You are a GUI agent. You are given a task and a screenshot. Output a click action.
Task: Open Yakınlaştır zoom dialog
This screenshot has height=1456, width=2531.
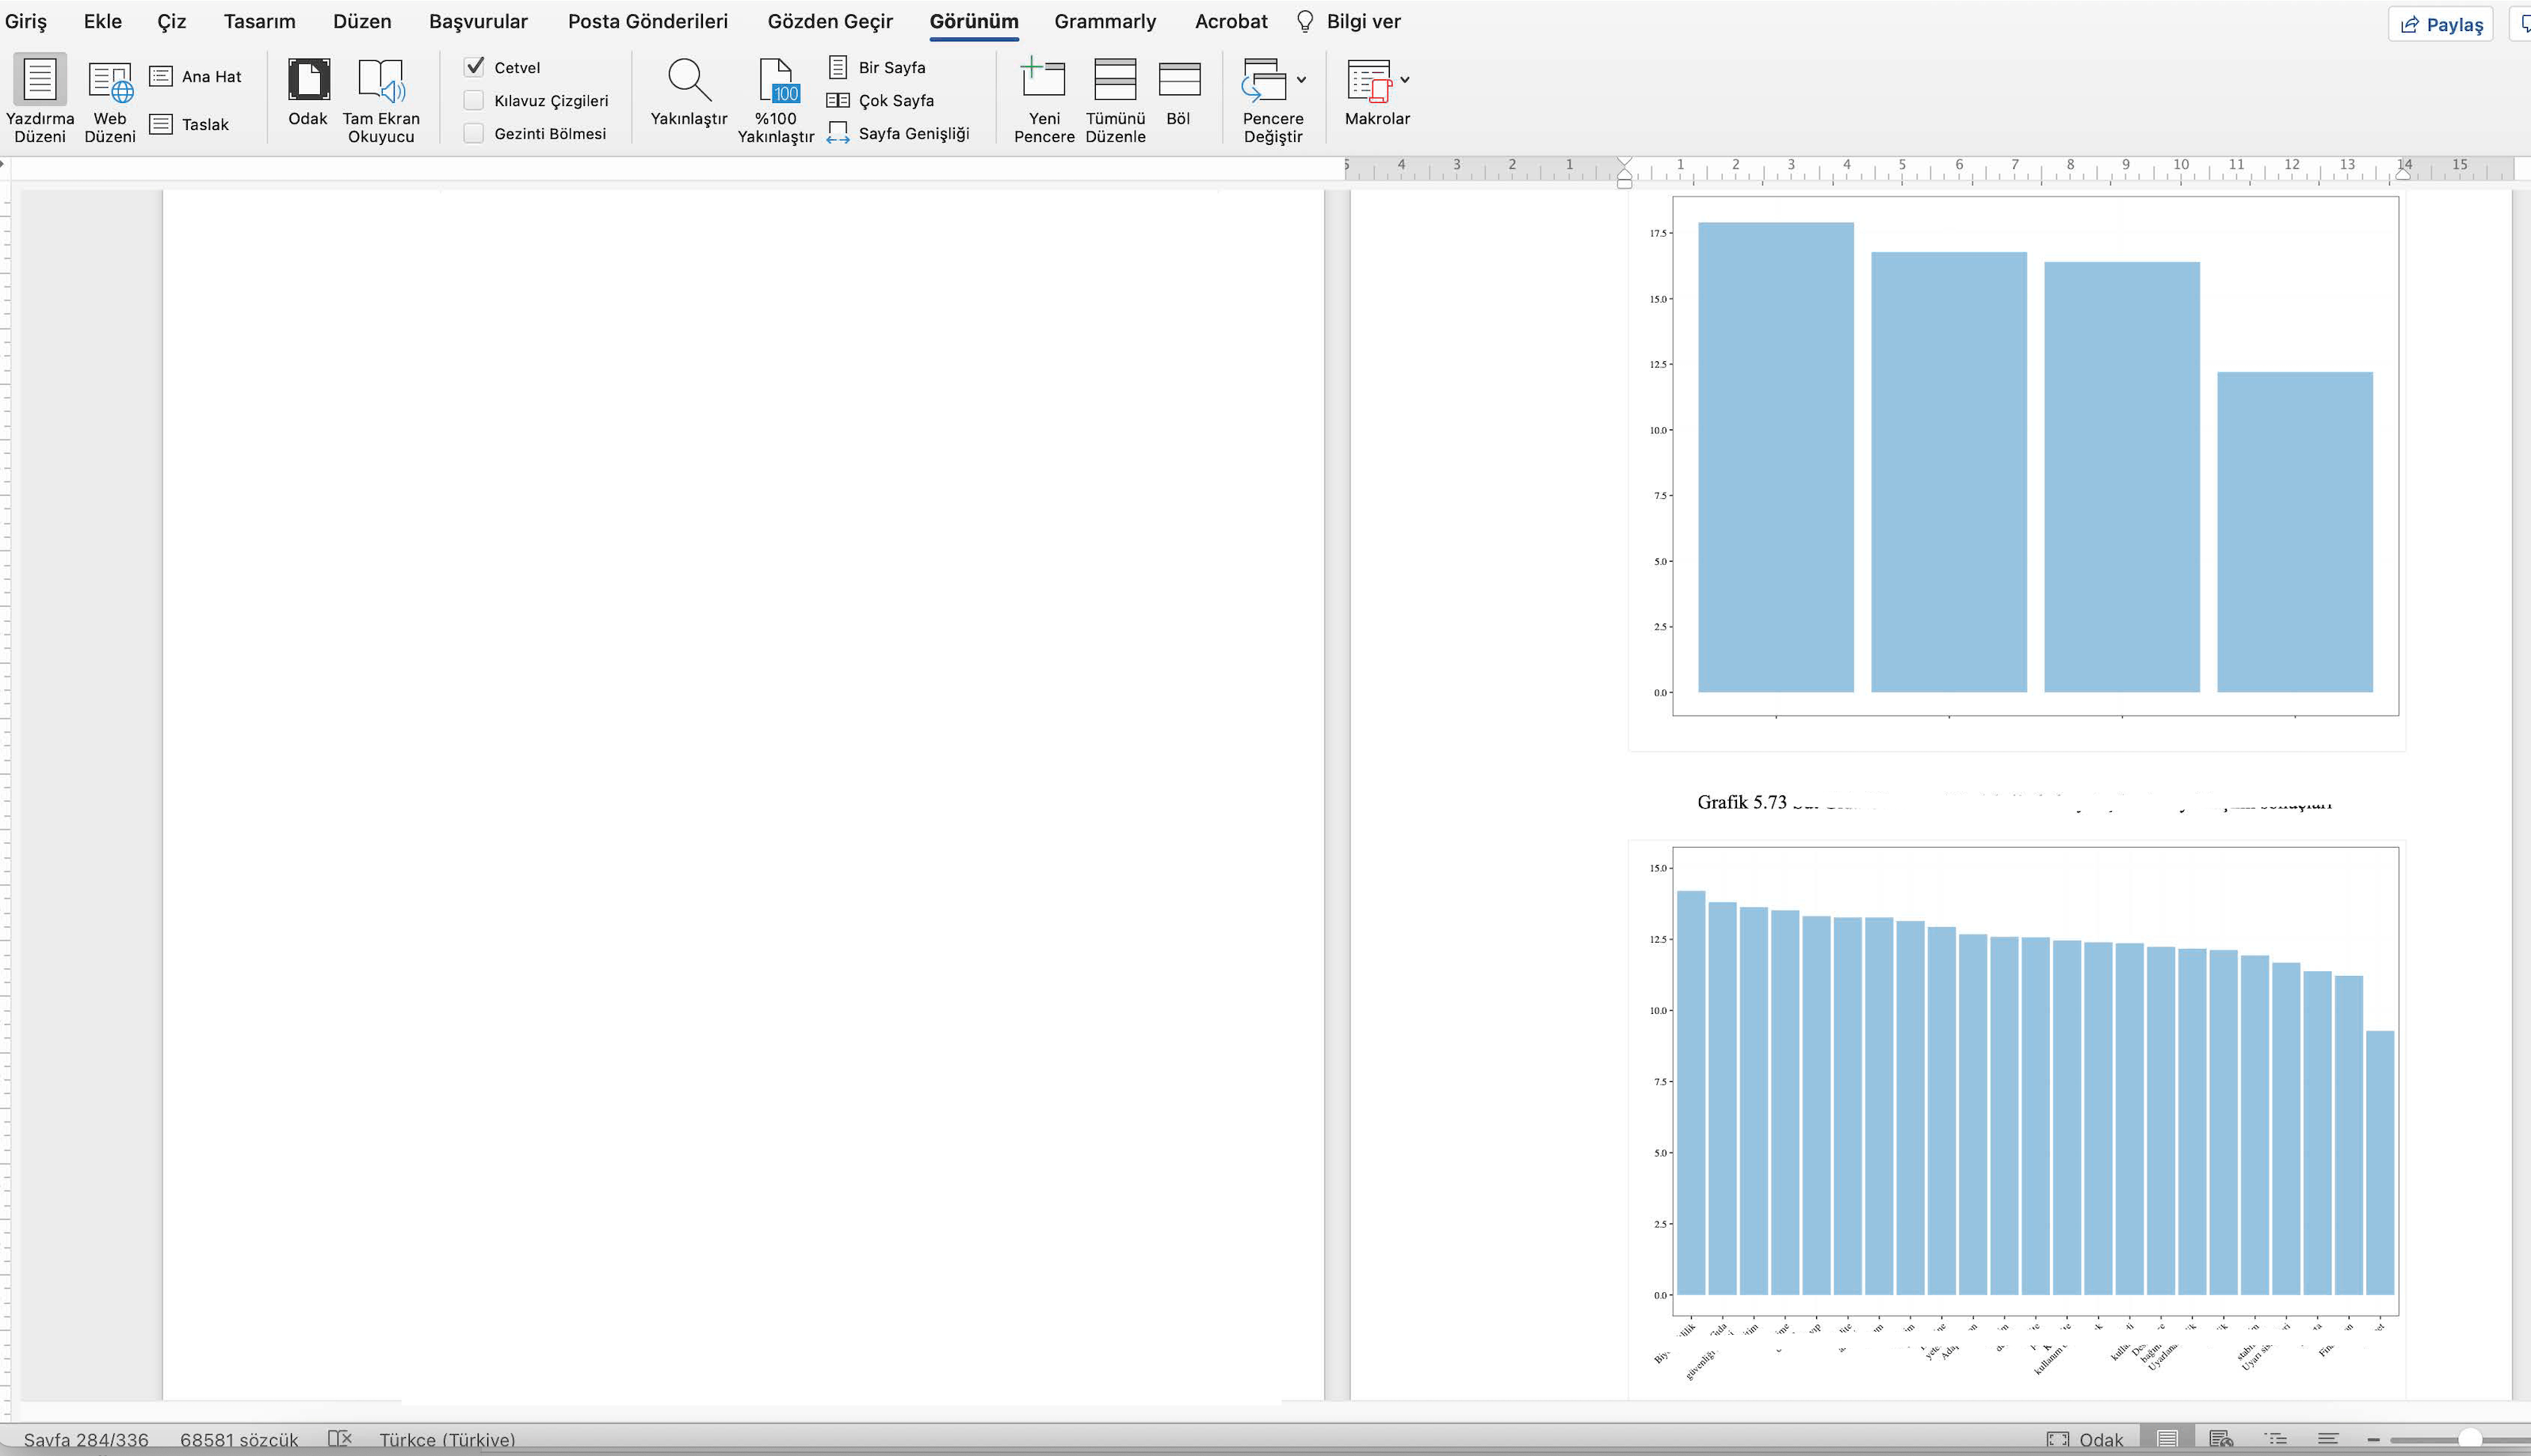(689, 92)
